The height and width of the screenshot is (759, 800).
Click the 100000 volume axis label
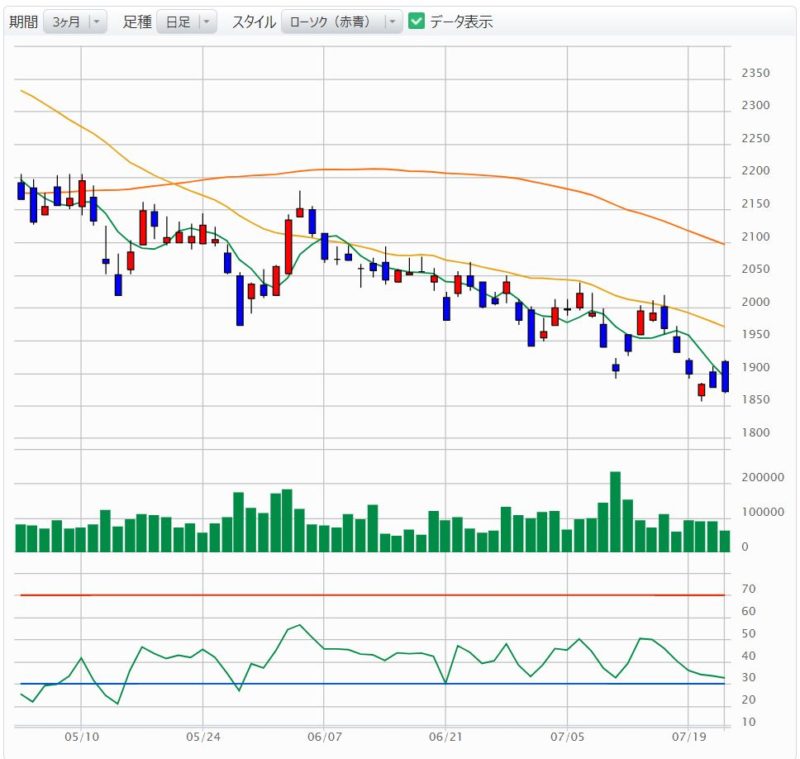point(763,512)
